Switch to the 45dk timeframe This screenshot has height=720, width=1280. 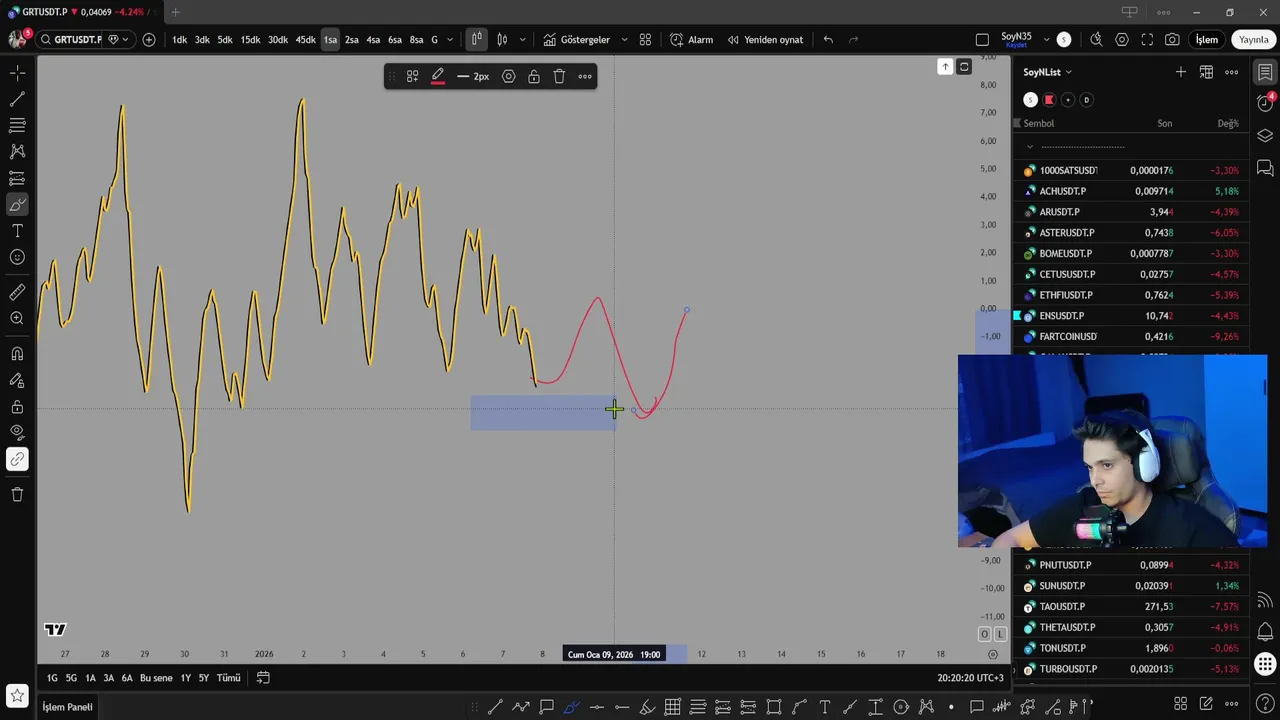(305, 40)
